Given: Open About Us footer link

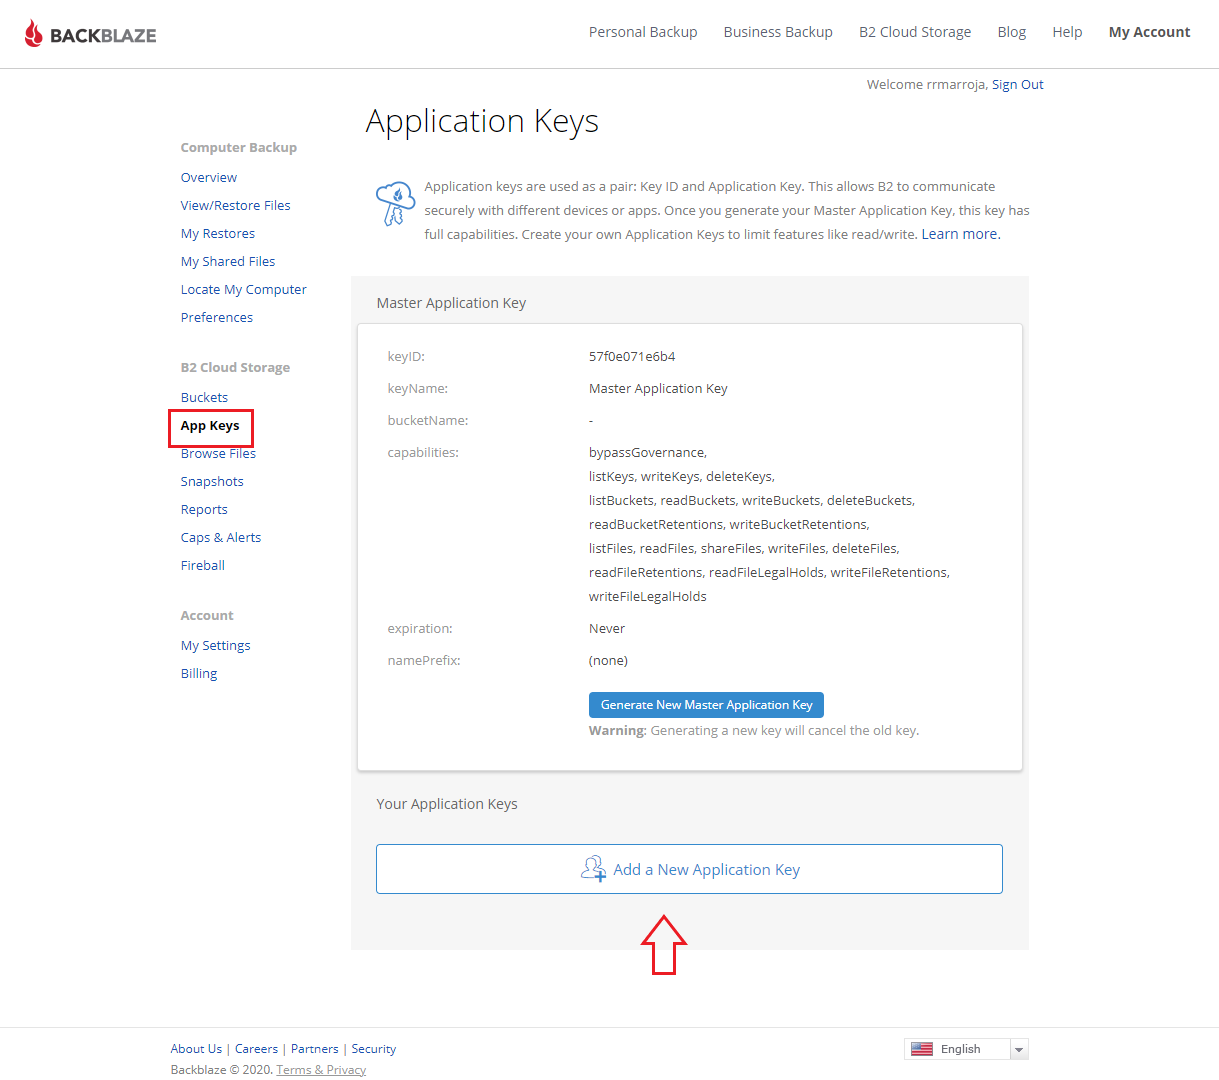Looking at the screenshot, I should pyautogui.click(x=196, y=1049).
